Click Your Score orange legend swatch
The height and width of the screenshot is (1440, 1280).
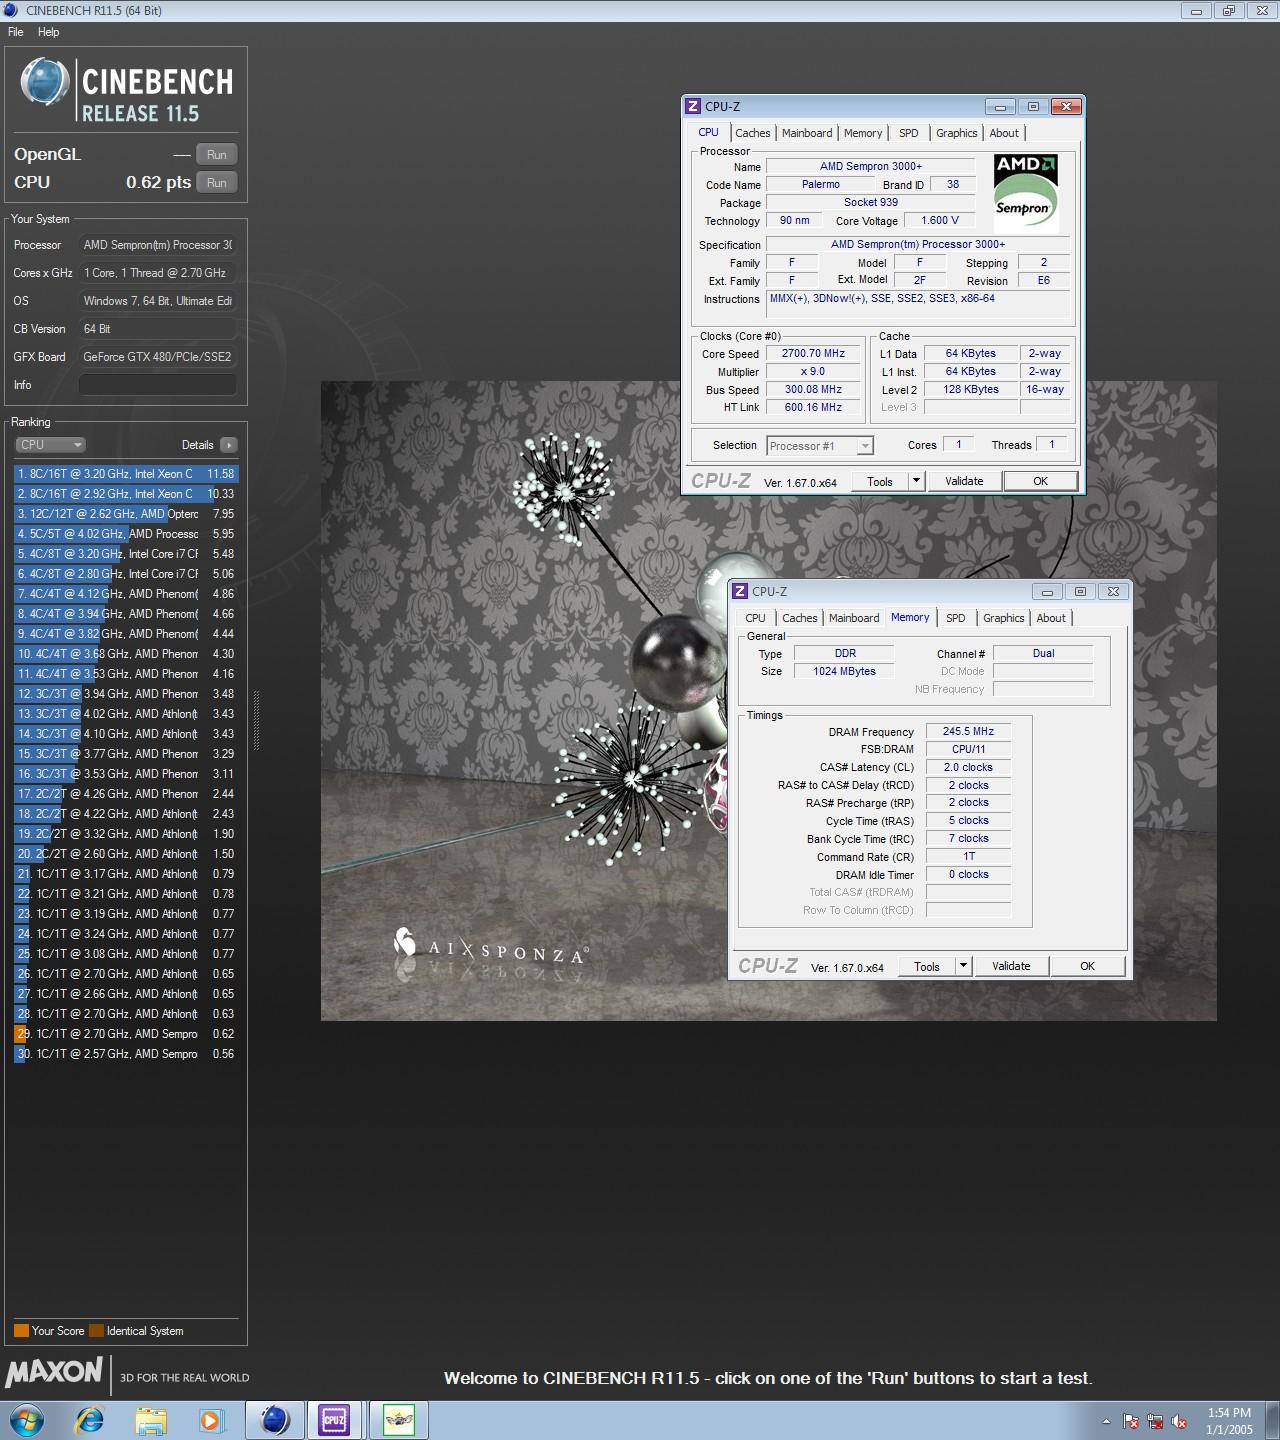point(21,1331)
